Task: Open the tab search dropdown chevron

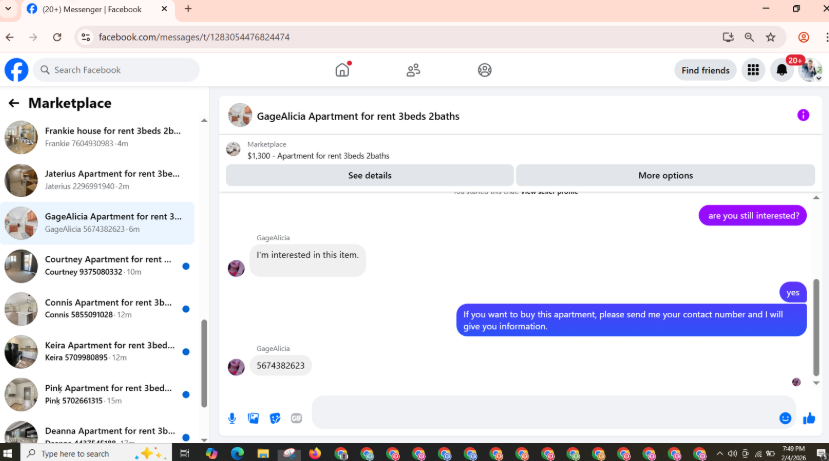Action: click(x=8, y=8)
